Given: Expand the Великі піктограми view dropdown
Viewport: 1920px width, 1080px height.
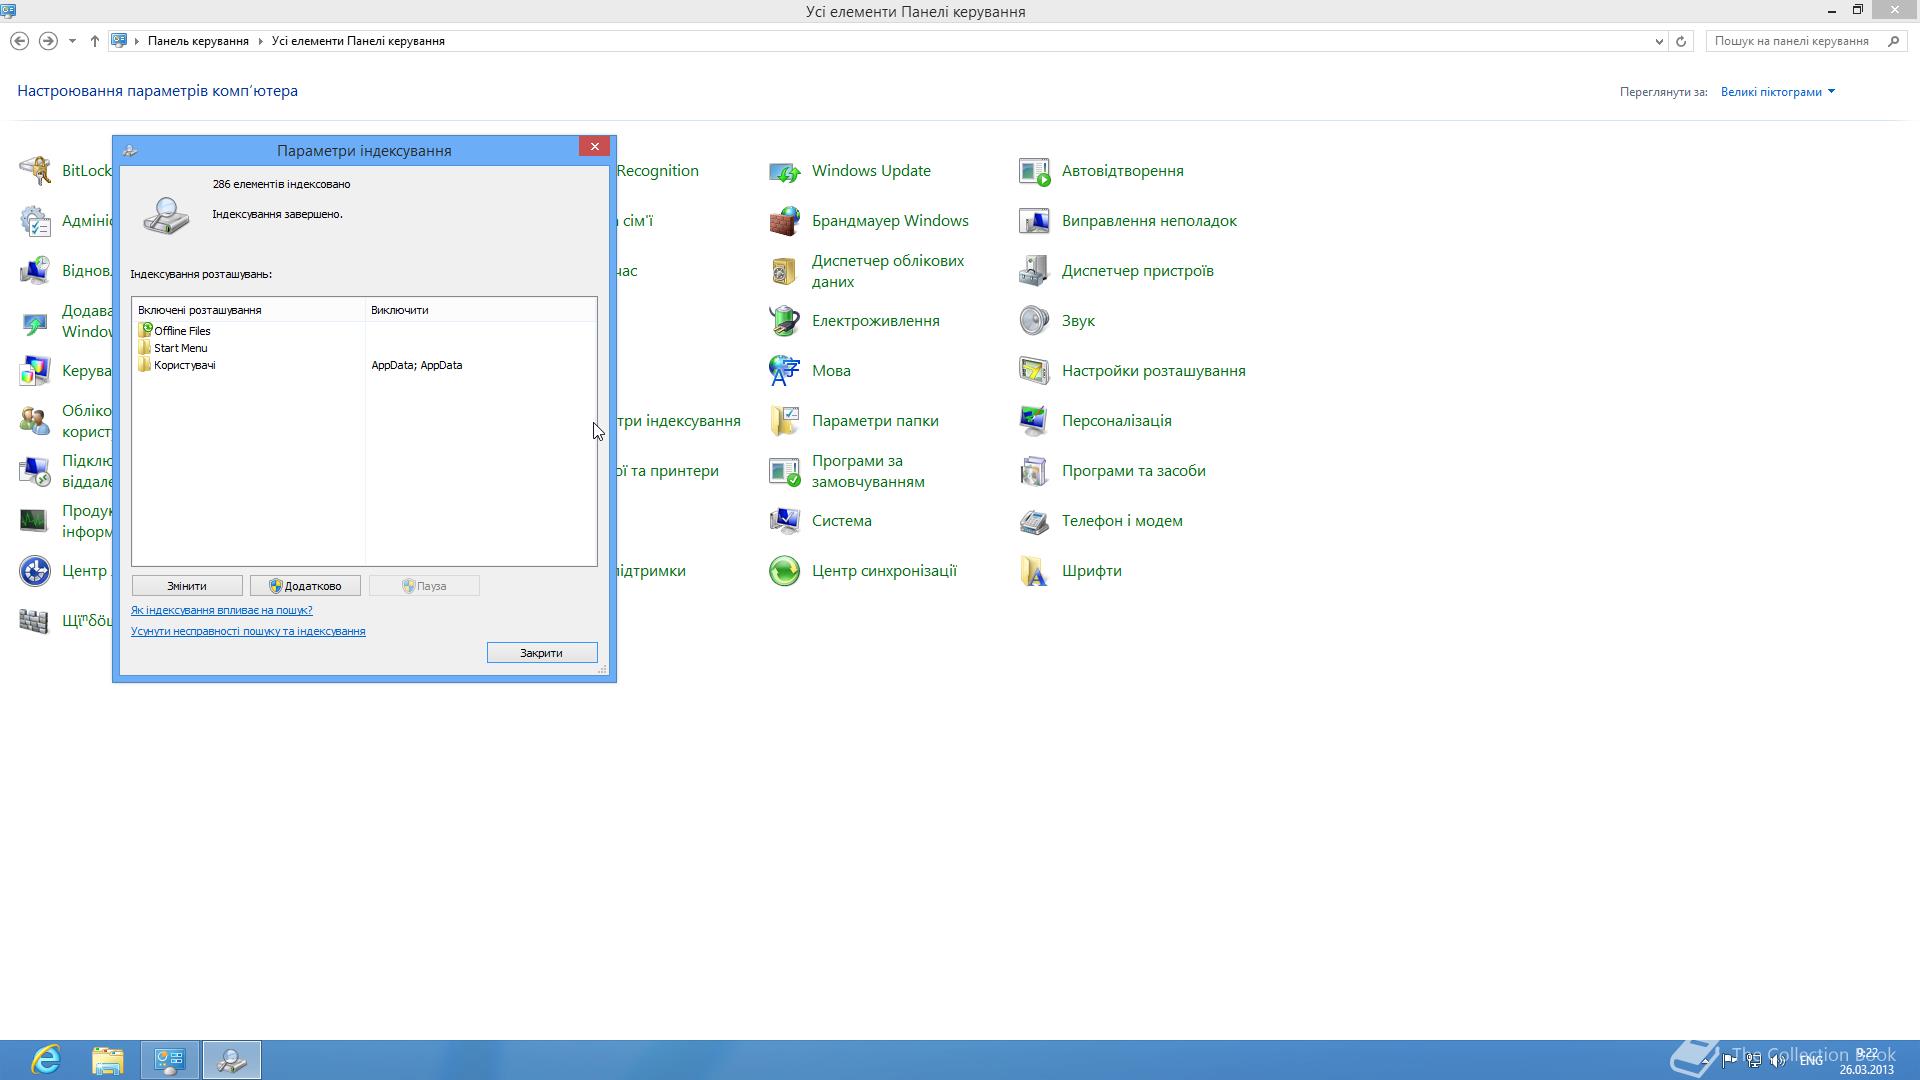Looking at the screenshot, I should (x=1778, y=92).
